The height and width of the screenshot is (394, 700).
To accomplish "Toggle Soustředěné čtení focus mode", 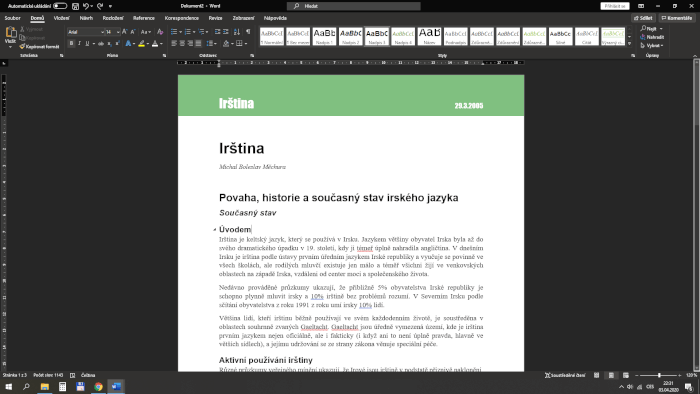I will 565,375.
